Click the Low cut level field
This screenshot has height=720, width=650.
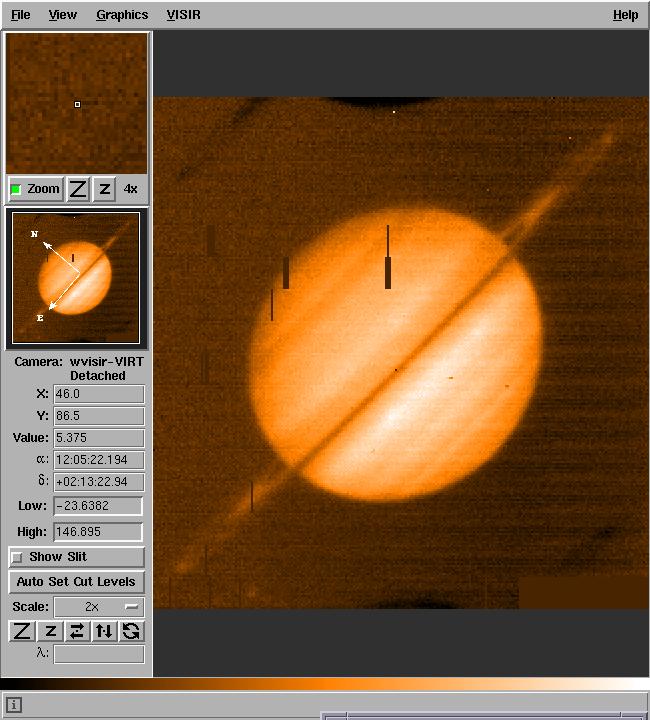click(x=98, y=506)
